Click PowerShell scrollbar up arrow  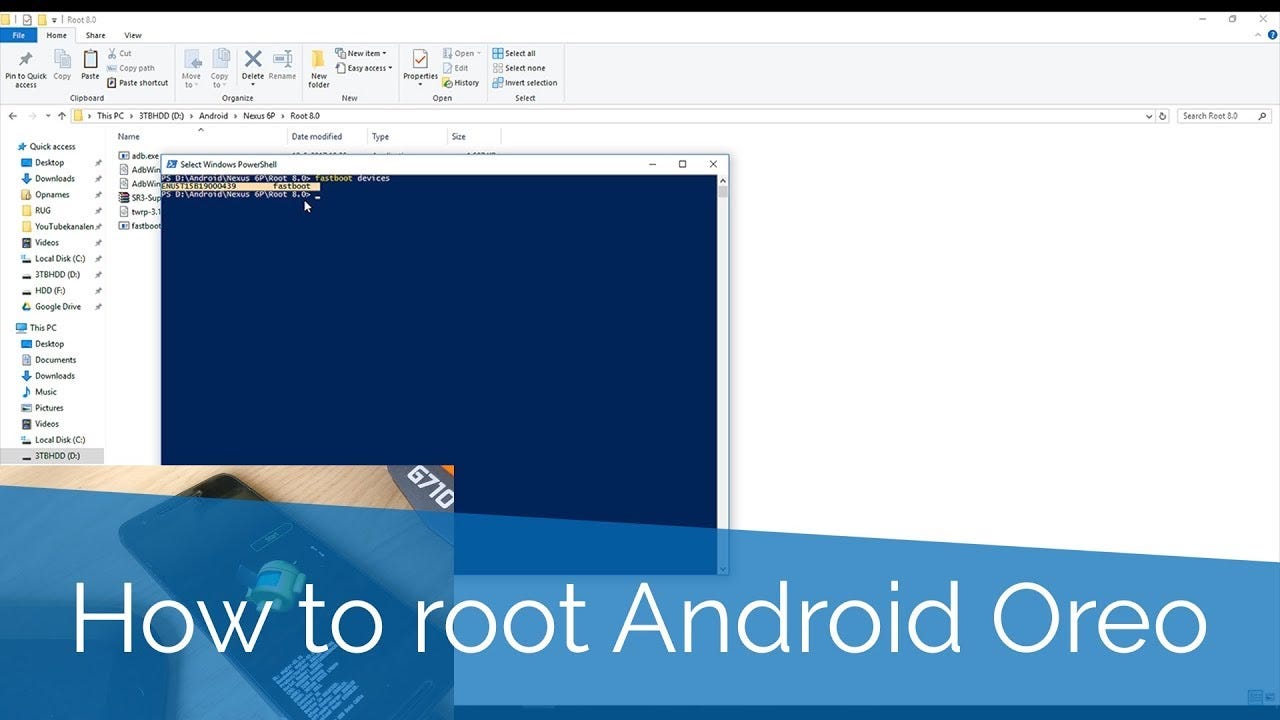723,180
